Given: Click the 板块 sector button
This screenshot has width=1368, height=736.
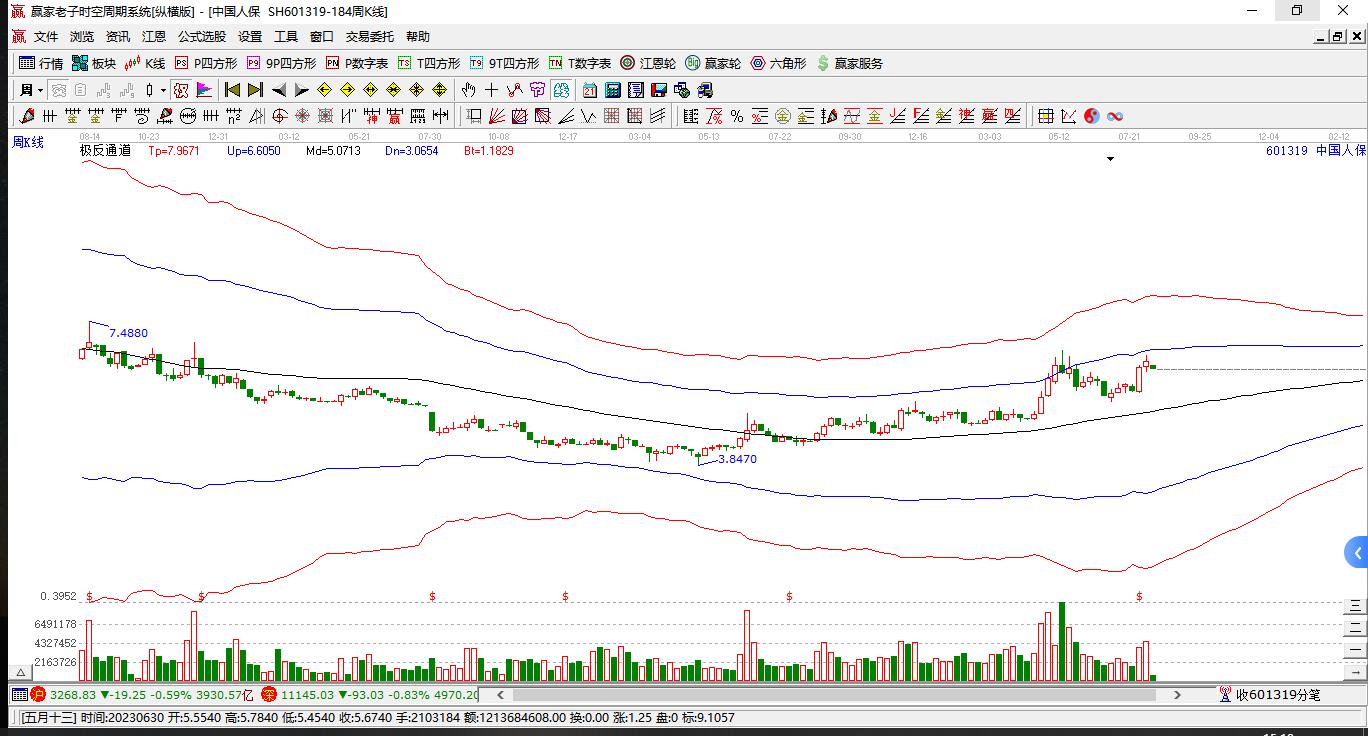Looking at the screenshot, I should [x=94, y=63].
